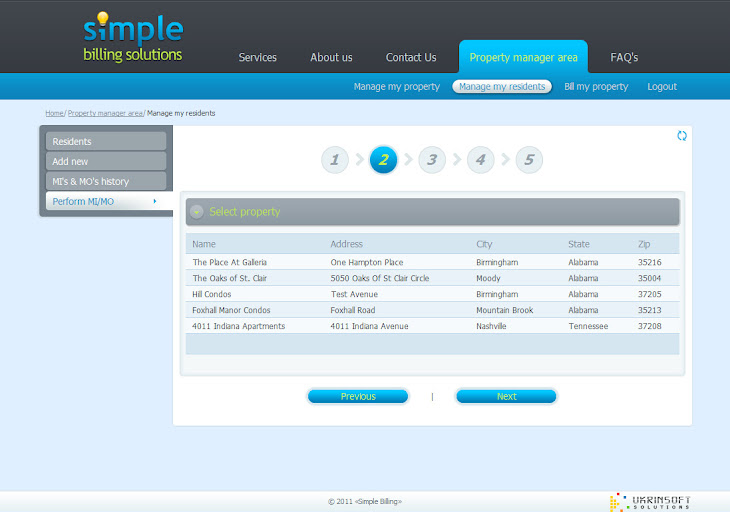The image size is (730, 512).
Task: Click the Ukrinsoft Solutions footer logo
Action: click(650, 502)
